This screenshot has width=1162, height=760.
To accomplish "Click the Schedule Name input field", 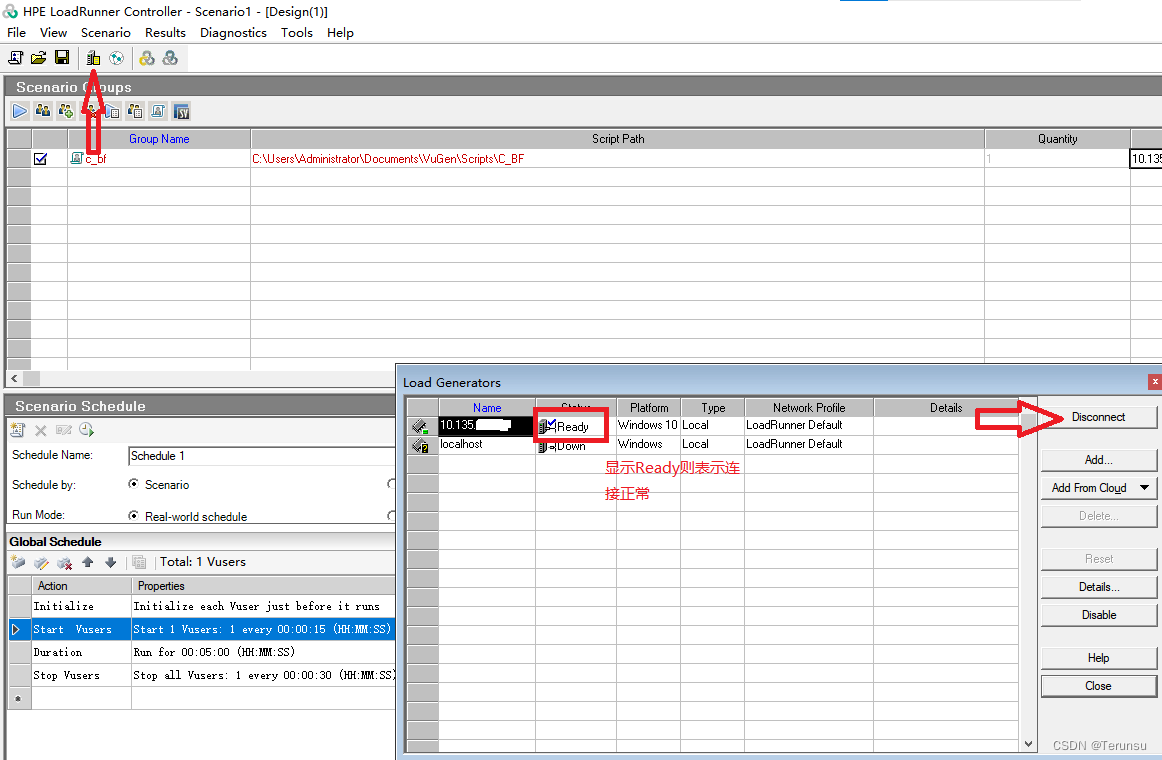I will pyautogui.click(x=262, y=456).
